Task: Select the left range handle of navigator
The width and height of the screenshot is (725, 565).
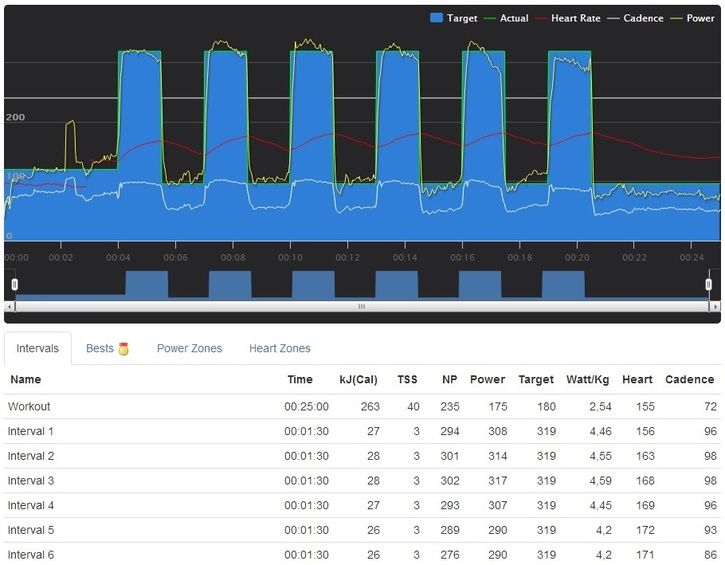Action: 14,285
